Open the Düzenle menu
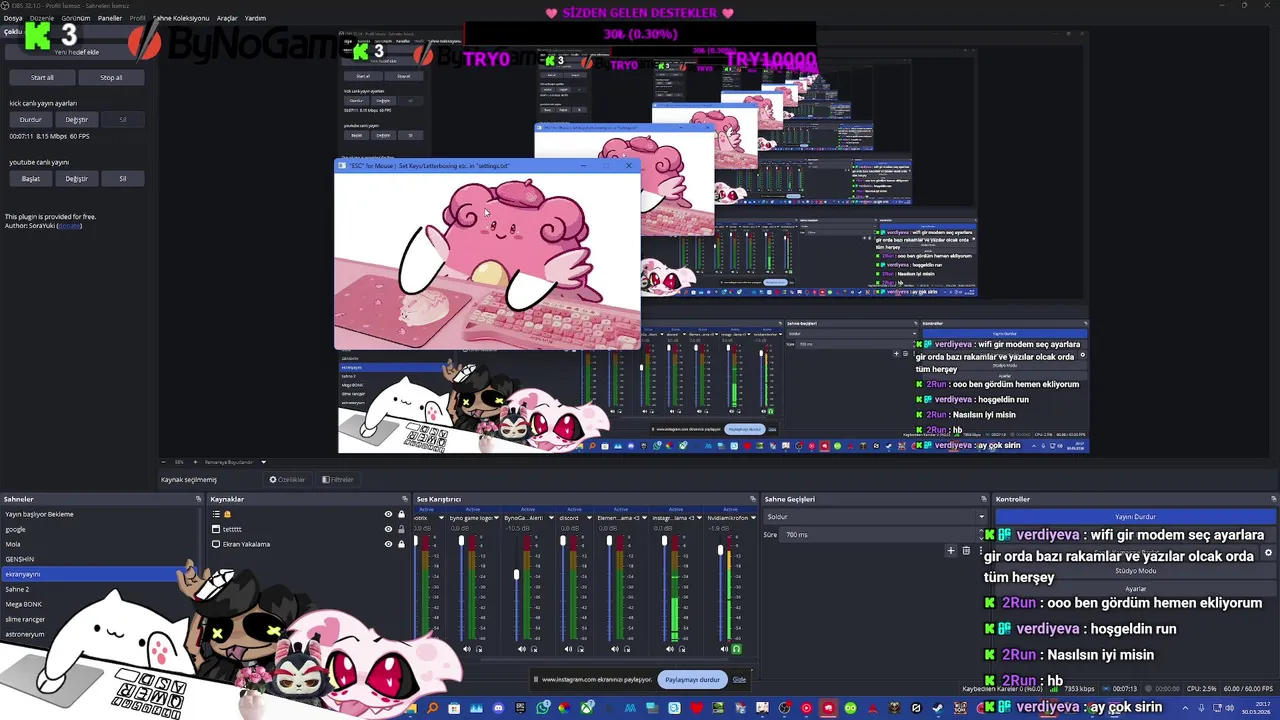The image size is (1280, 720). coord(42,18)
